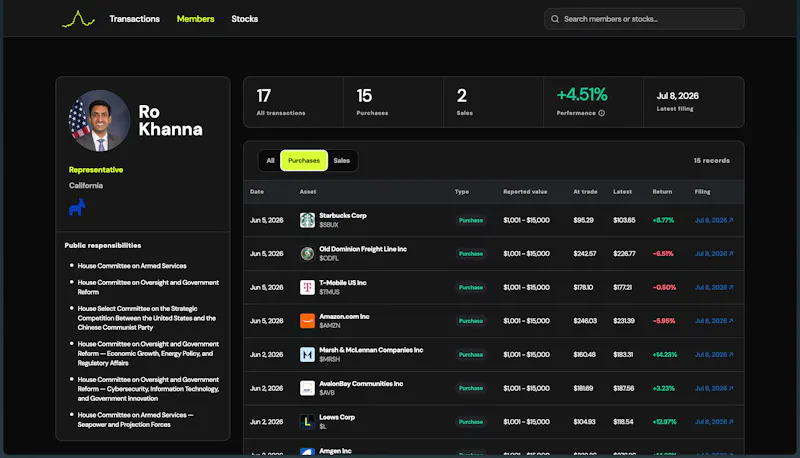Click Ro Khanna's profile photo
This screenshot has height=458, width=800.
click(99, 121)
